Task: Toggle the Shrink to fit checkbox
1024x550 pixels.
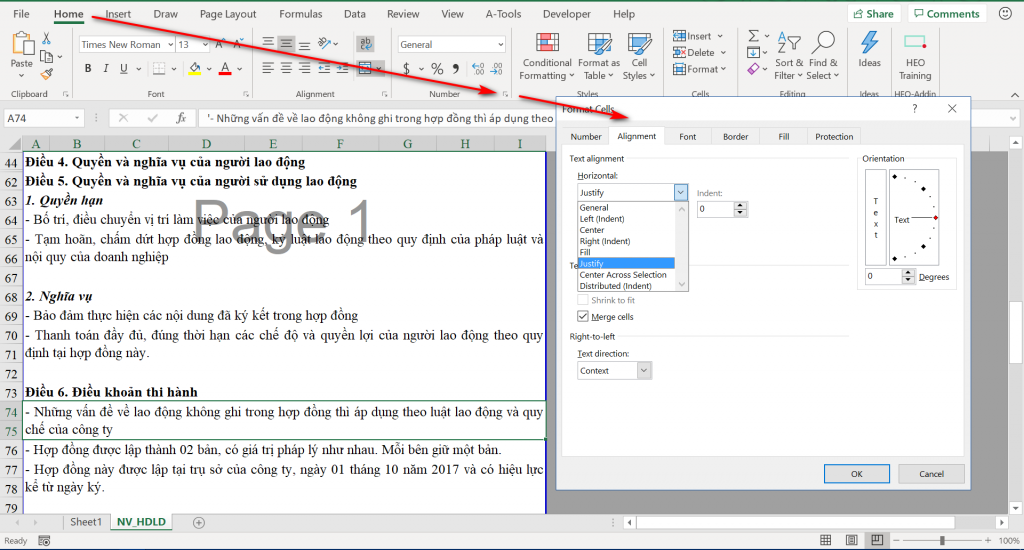Action: (583, 300)
